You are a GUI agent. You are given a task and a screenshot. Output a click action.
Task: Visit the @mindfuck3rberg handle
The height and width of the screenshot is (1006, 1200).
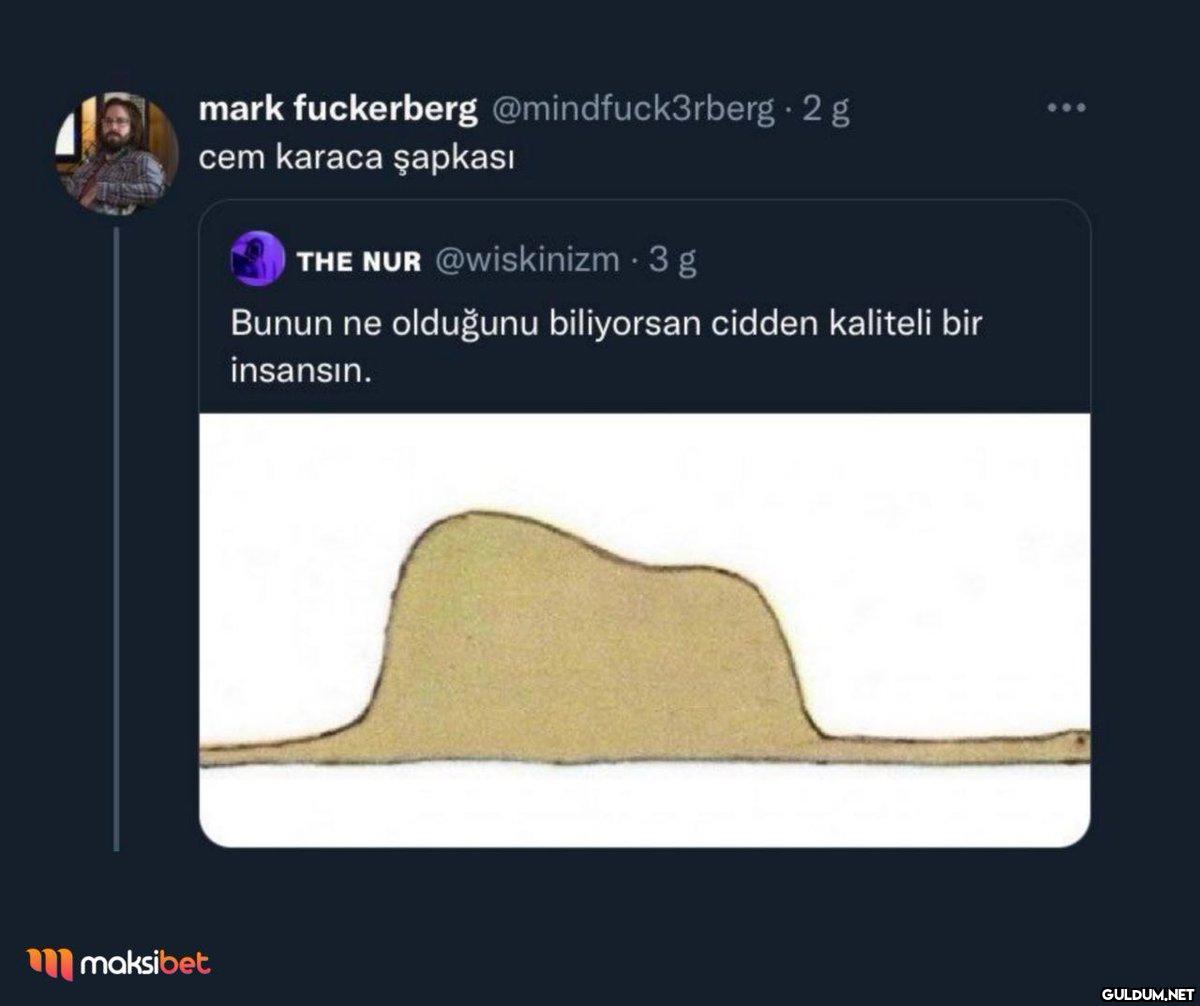pos(631,110)
